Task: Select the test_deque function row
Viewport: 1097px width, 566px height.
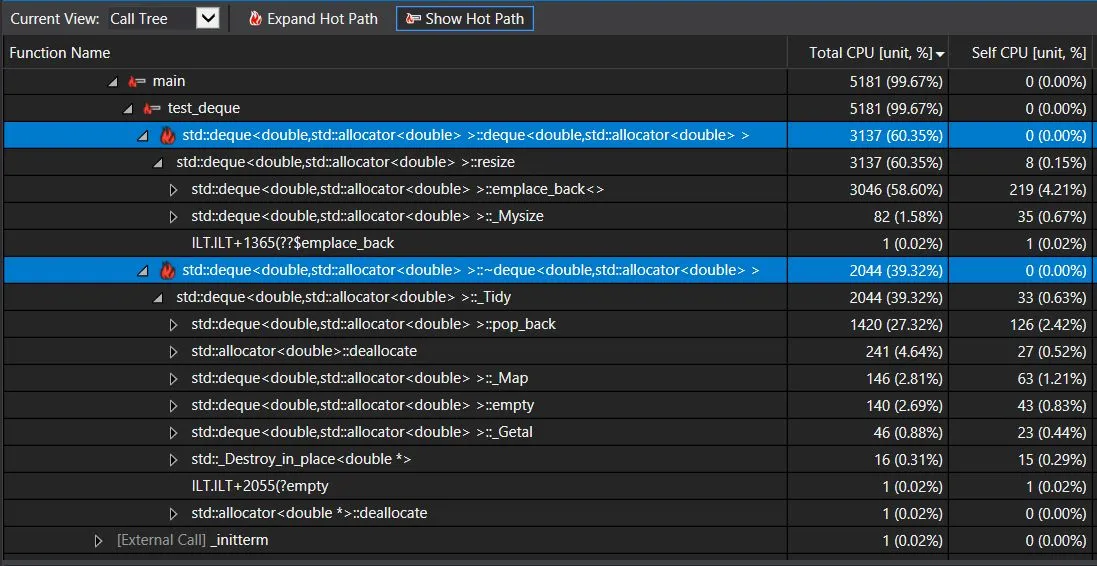Action: pos(548,108)
